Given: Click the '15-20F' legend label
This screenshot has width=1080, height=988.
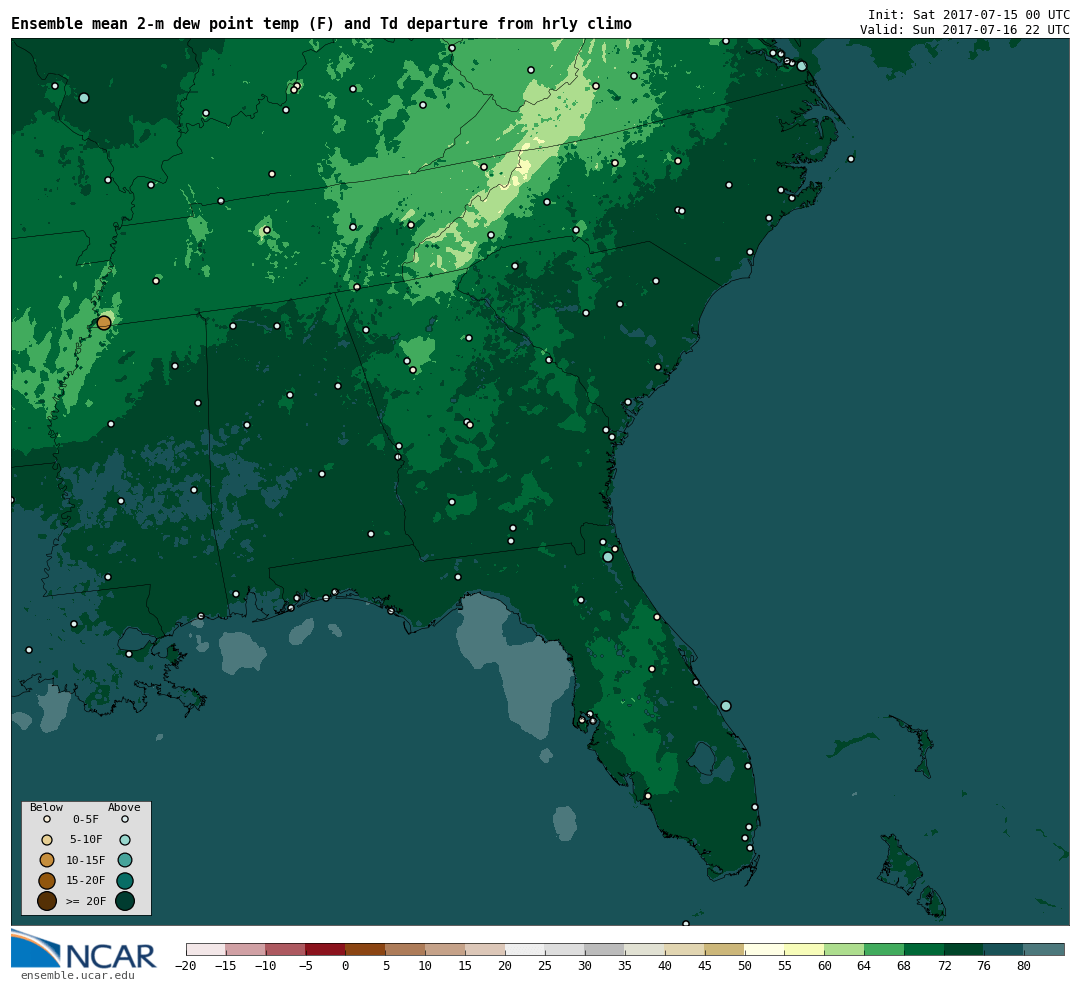Looking at the screenshot, I should [85, 881].
